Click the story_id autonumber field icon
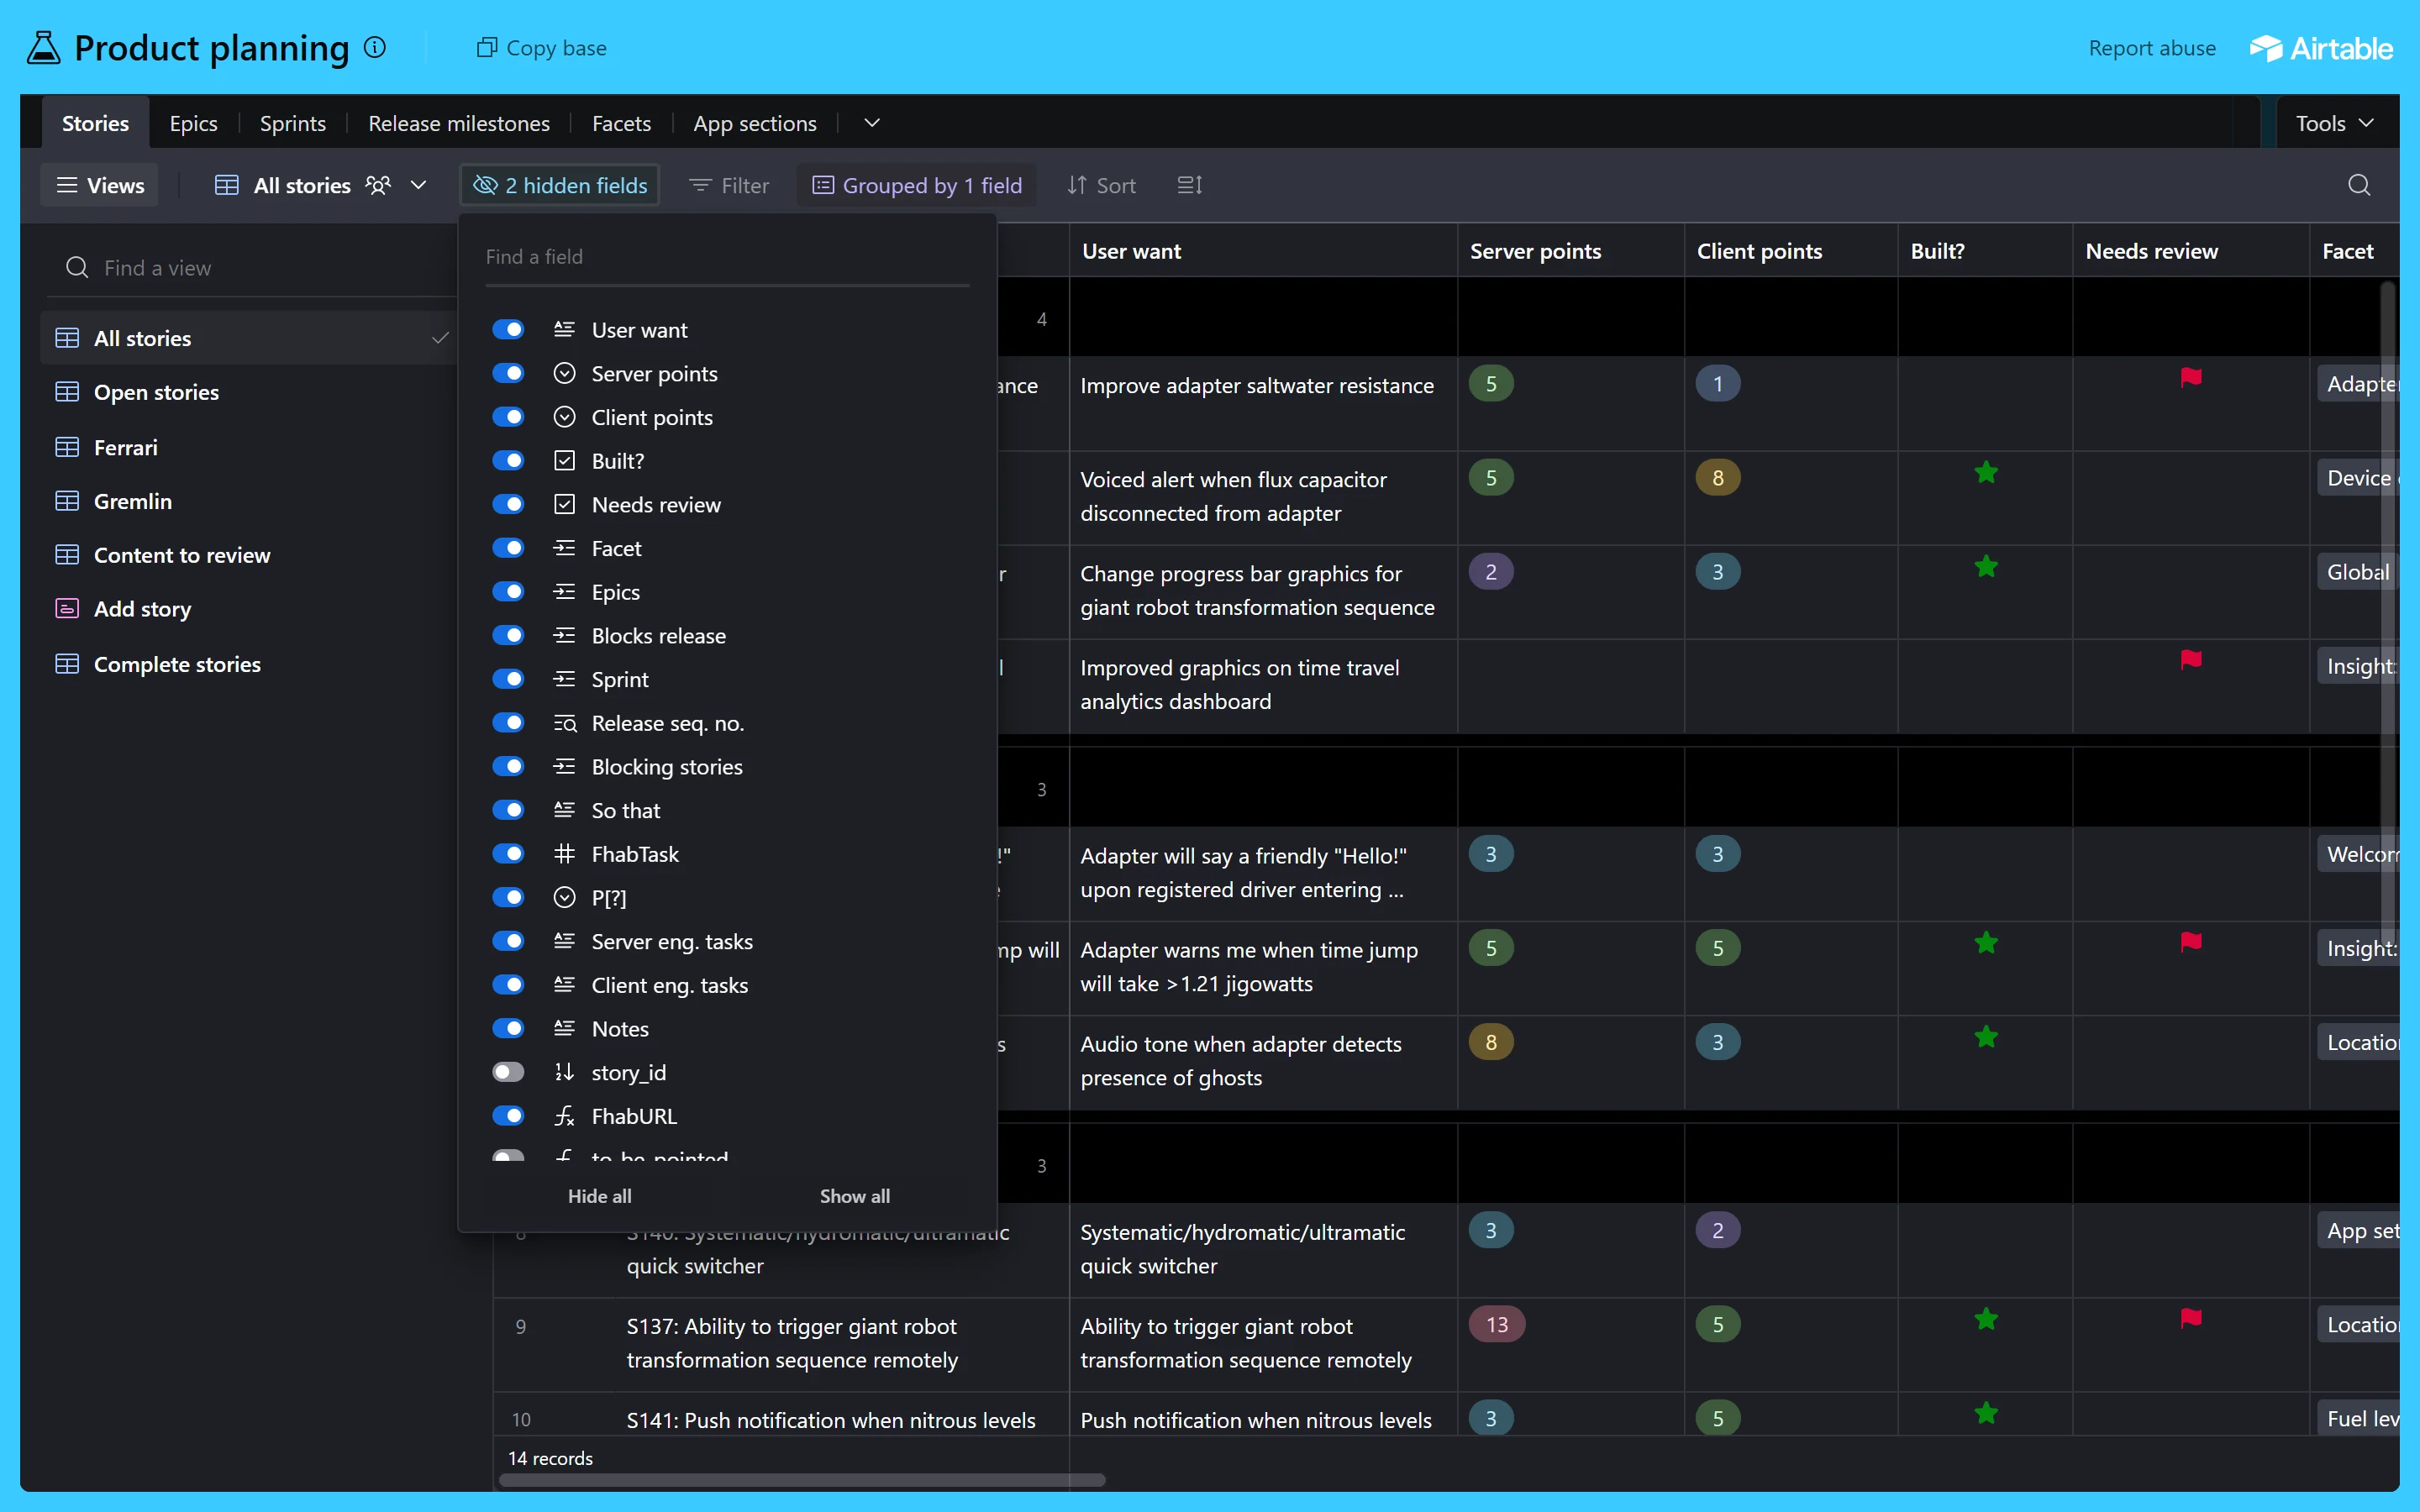Screen dimensions: 2420x1512 coord(565,1072)
